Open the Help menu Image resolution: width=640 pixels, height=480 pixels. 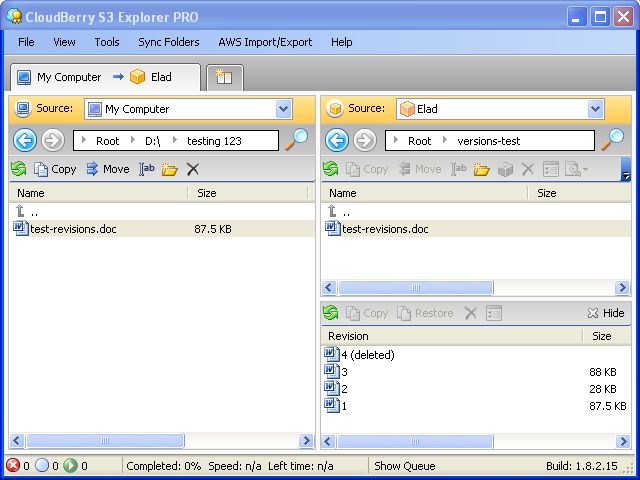pos(342,42)
